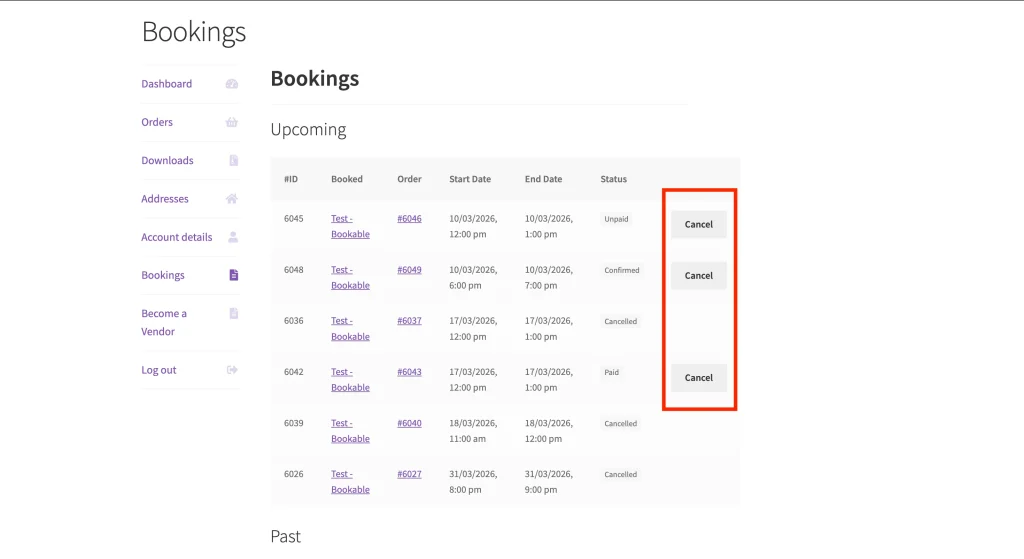Open order #6040 link
The width and height of the screenshot is (1024, 559).
coord(409,423)
